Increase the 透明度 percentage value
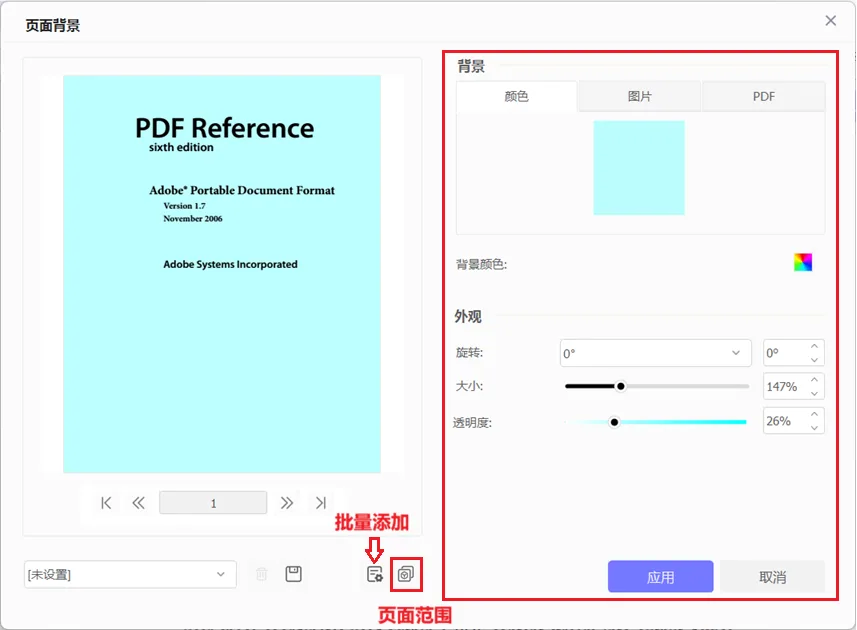The height and width of the screenshot is (630, 857). pyautogui.click(x=814, y=414)
